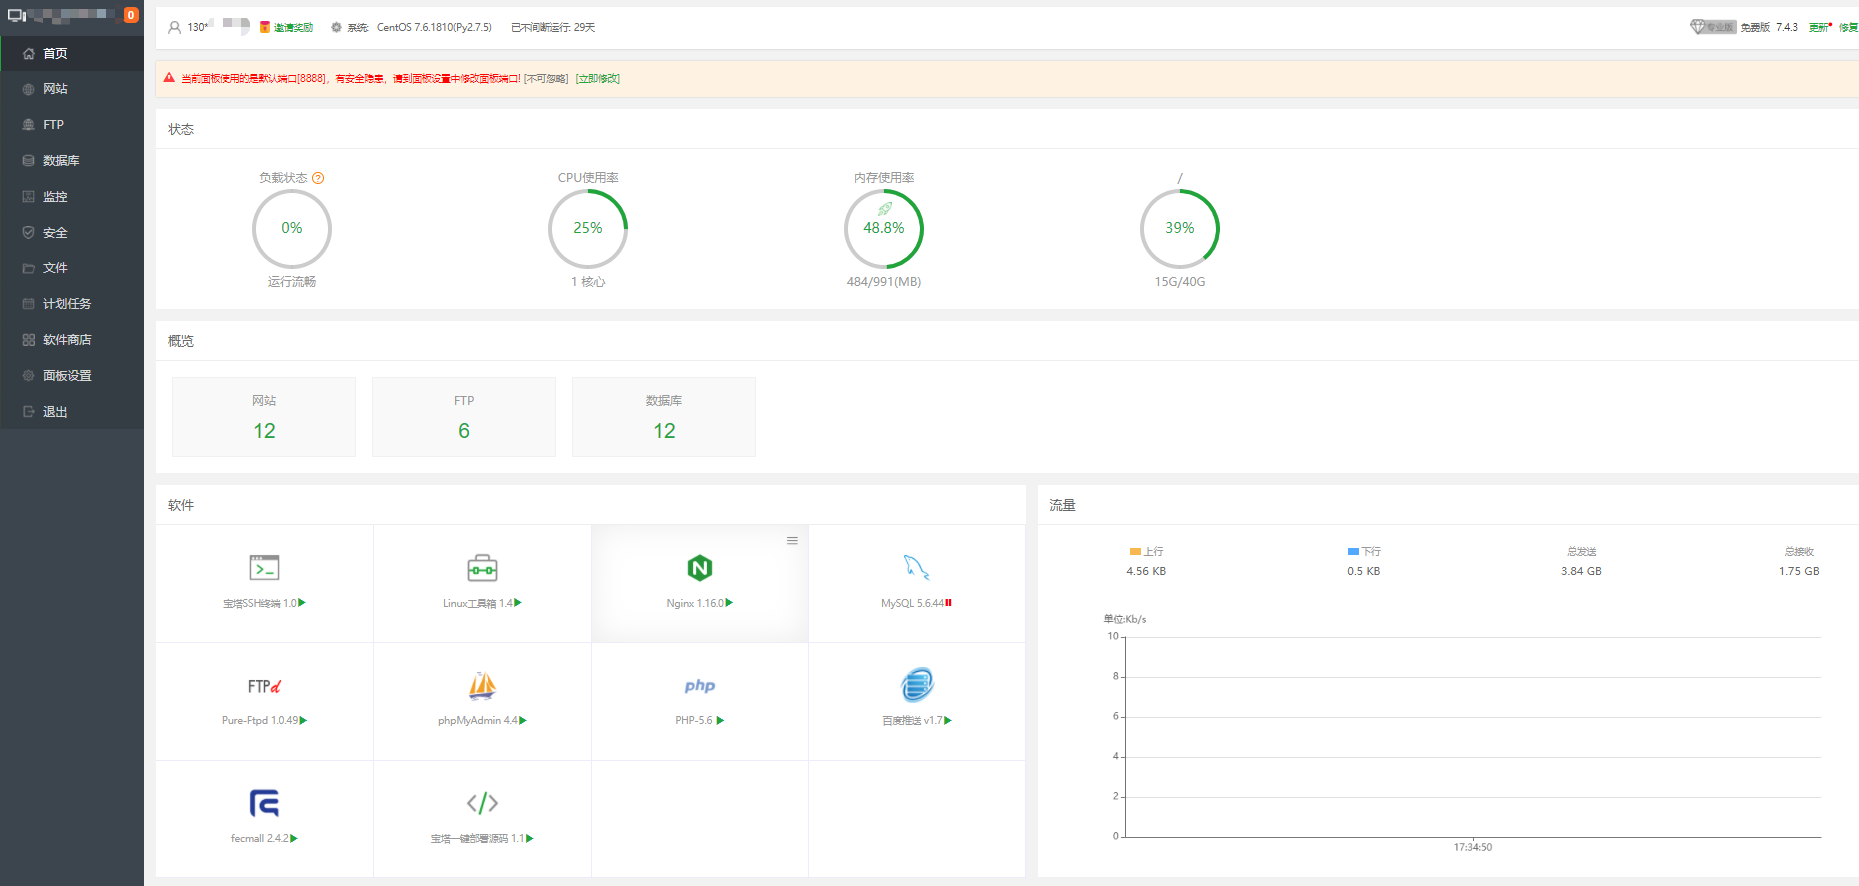1859x886 pixels.
Task: Toggle the 上行 upstream legend
Action: coord(1146,552)
